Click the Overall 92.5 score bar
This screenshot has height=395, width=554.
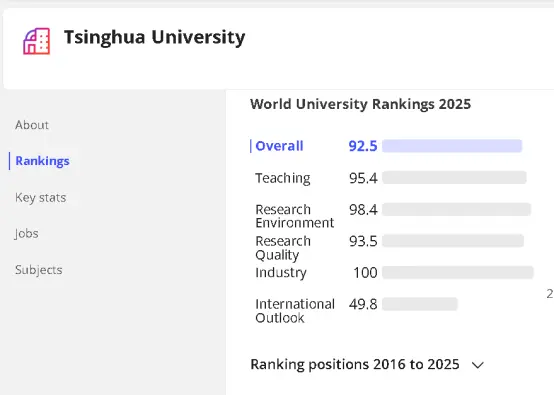coord(452,146)
